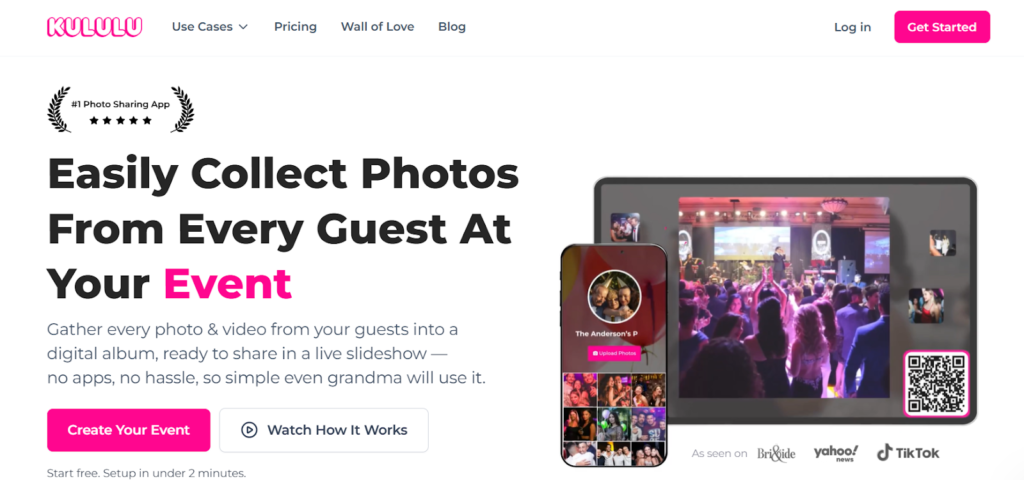Click the Upload Photos button on the phone
This screenshot has height=480, width=1024.
tap(614, 353)
